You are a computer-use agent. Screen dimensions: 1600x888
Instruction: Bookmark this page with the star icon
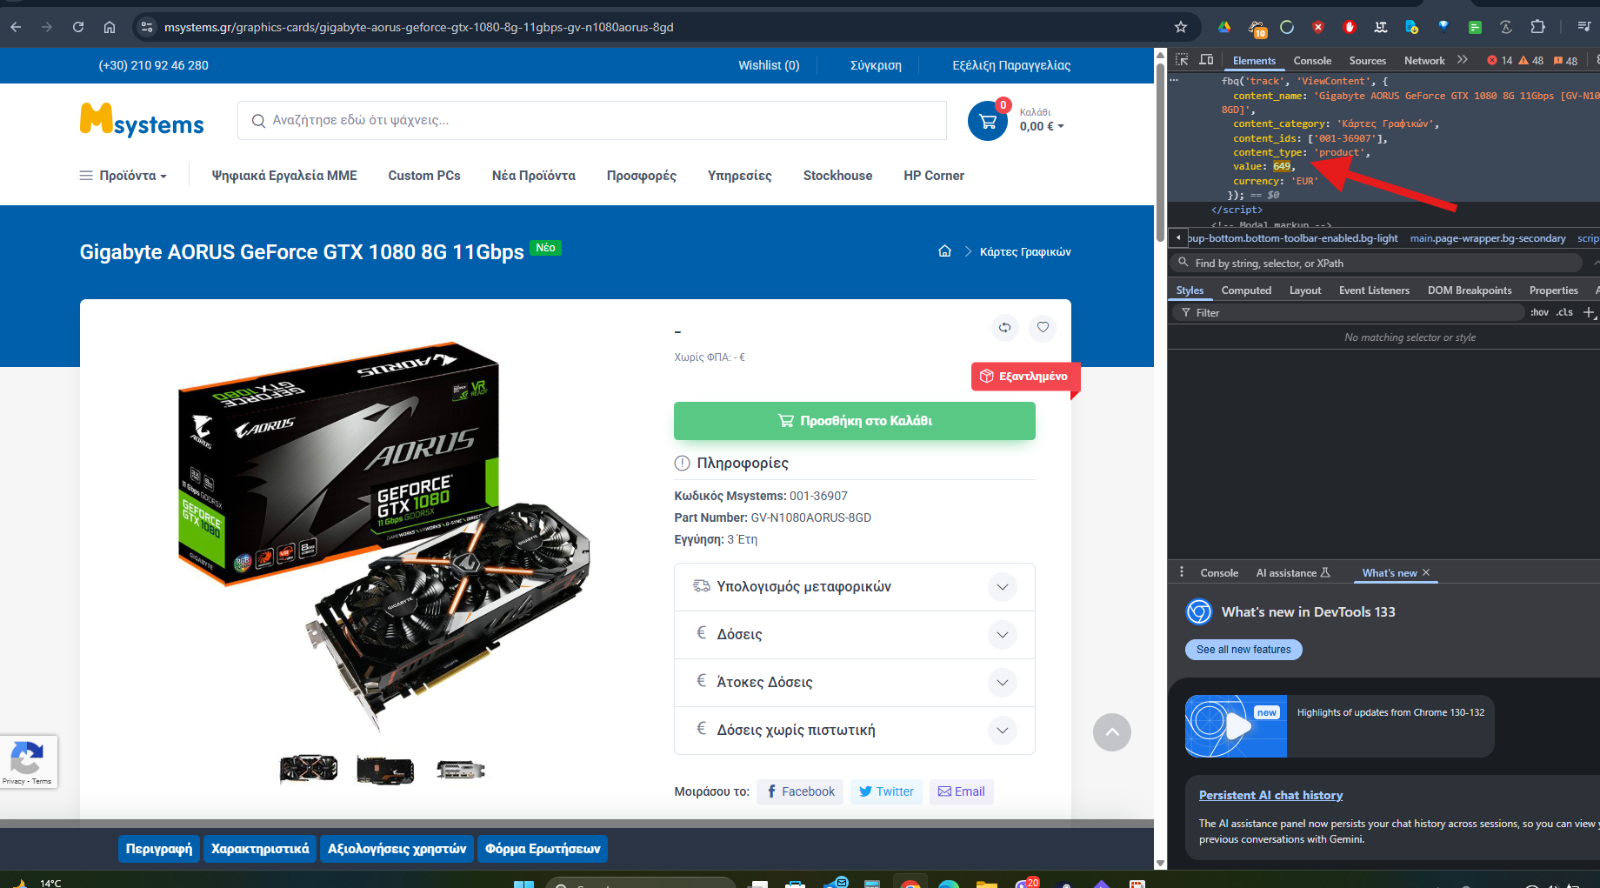[x=1181, y=27]
